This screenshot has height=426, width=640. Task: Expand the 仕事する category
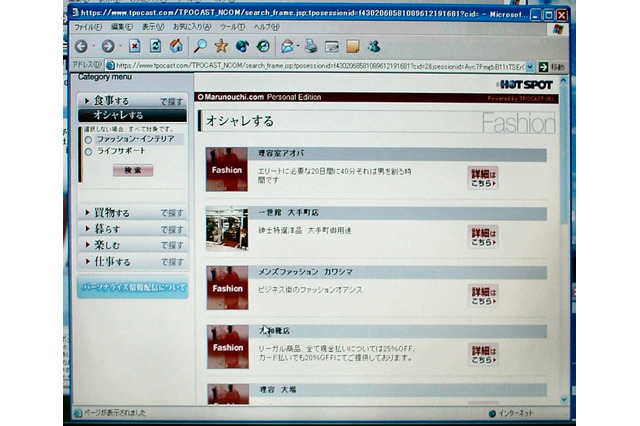[111, 262]
